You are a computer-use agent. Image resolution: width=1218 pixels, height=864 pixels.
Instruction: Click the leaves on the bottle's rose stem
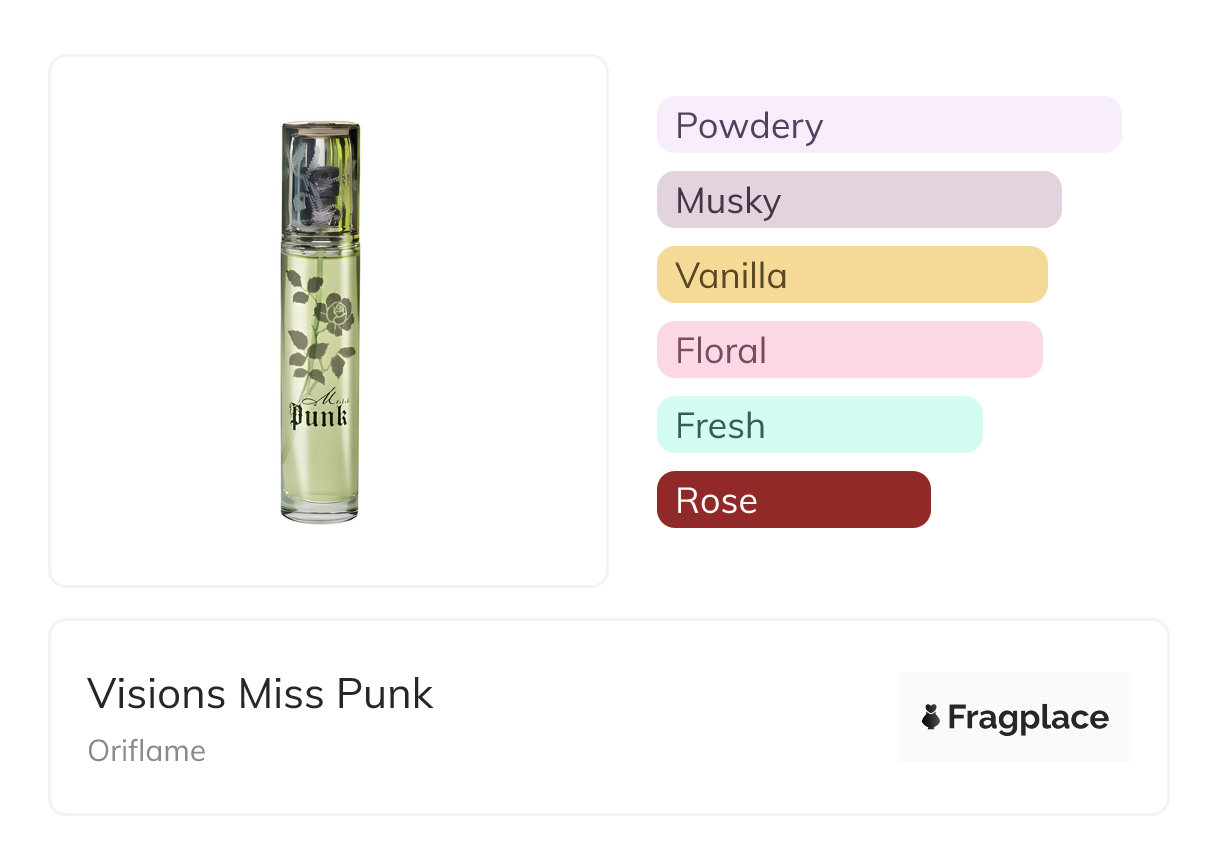point(305,350)
